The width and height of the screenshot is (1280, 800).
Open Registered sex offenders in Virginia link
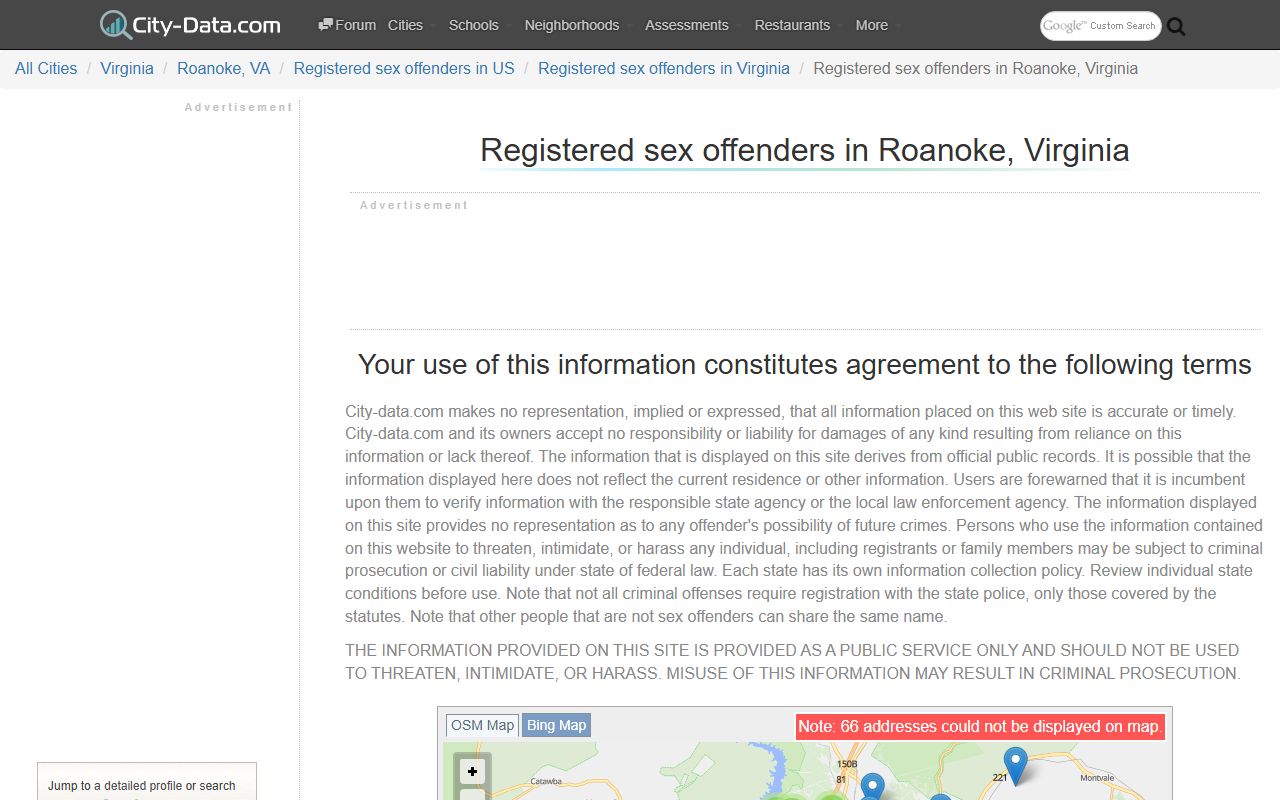[x=664, y=68]
